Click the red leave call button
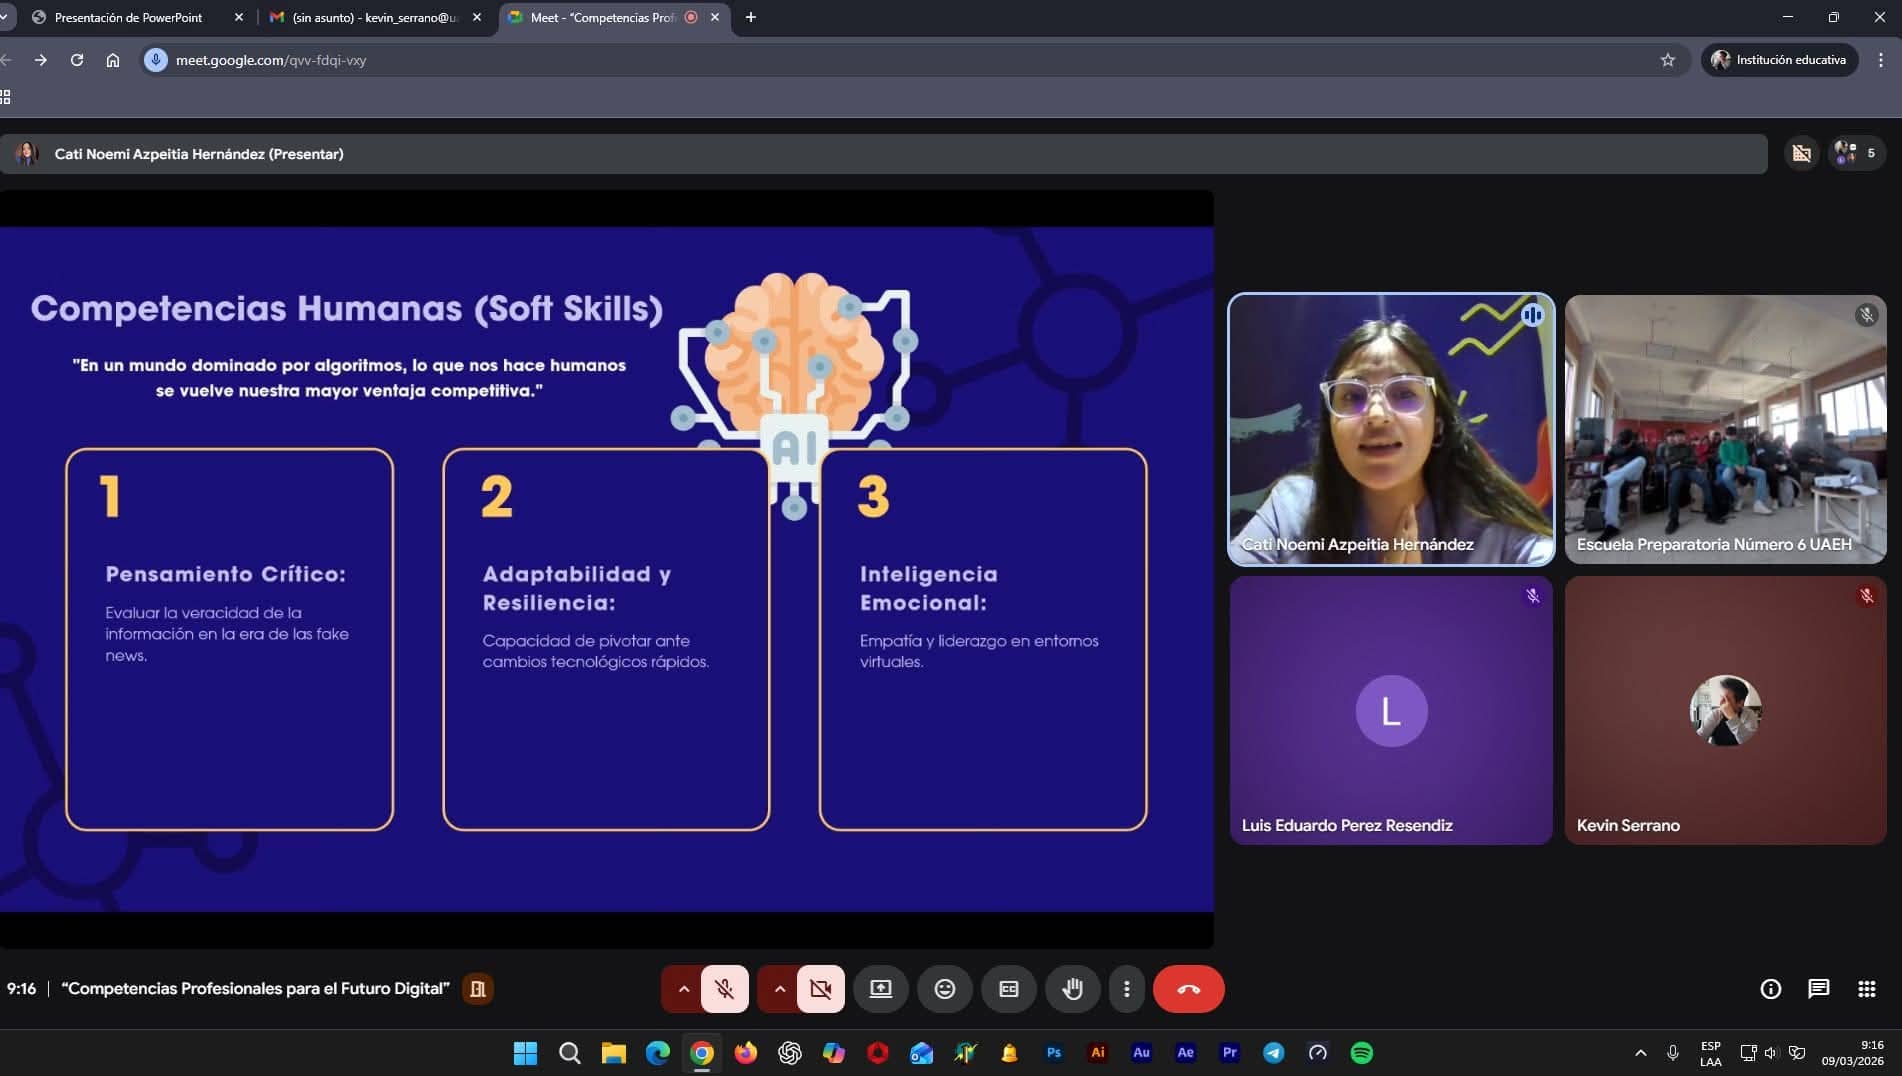The width and height of the screenshot is (1902, 1076). point(1188,989)
